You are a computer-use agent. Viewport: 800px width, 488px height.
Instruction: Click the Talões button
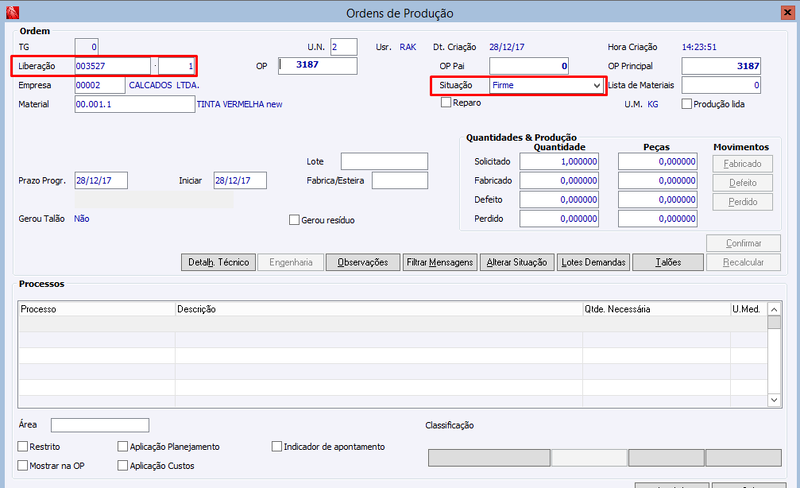point(668,262)
